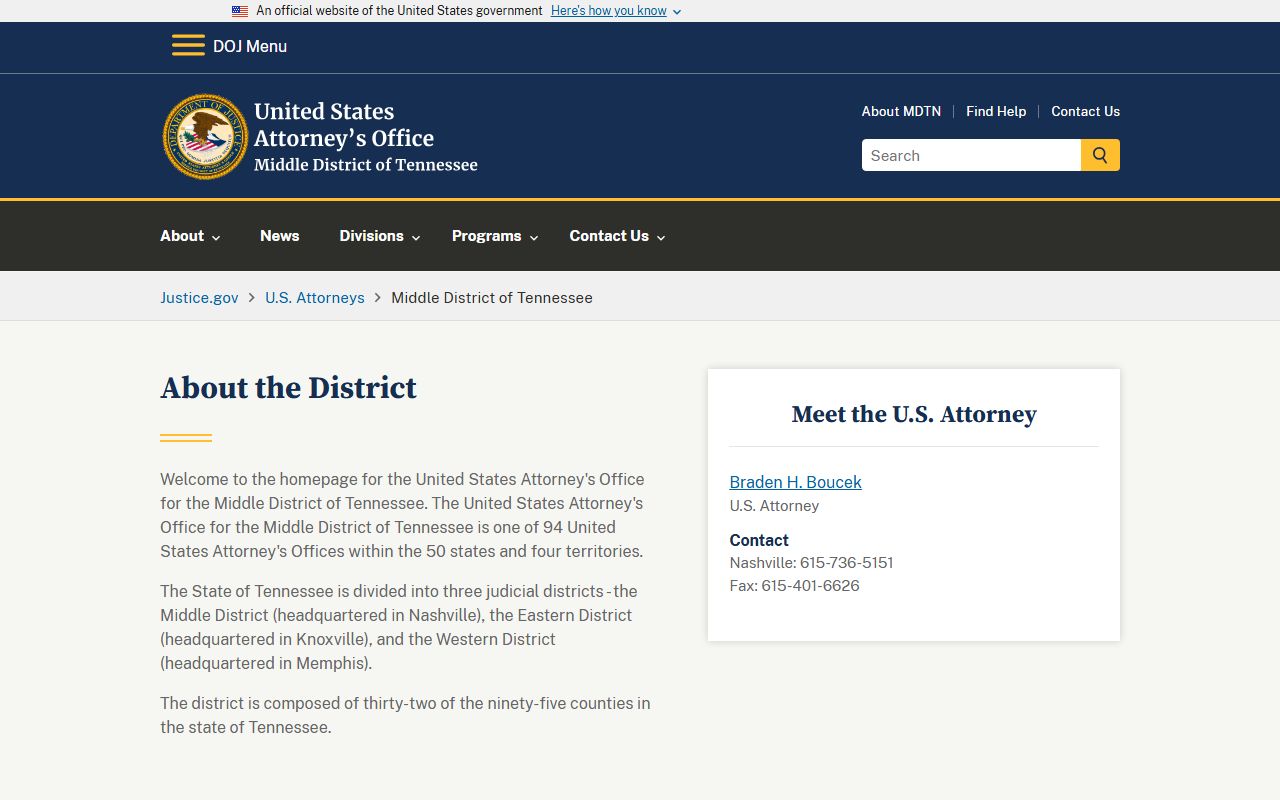The image size is (1280, 800).
Task: Go to the News menu item
Action: point(279,236)
